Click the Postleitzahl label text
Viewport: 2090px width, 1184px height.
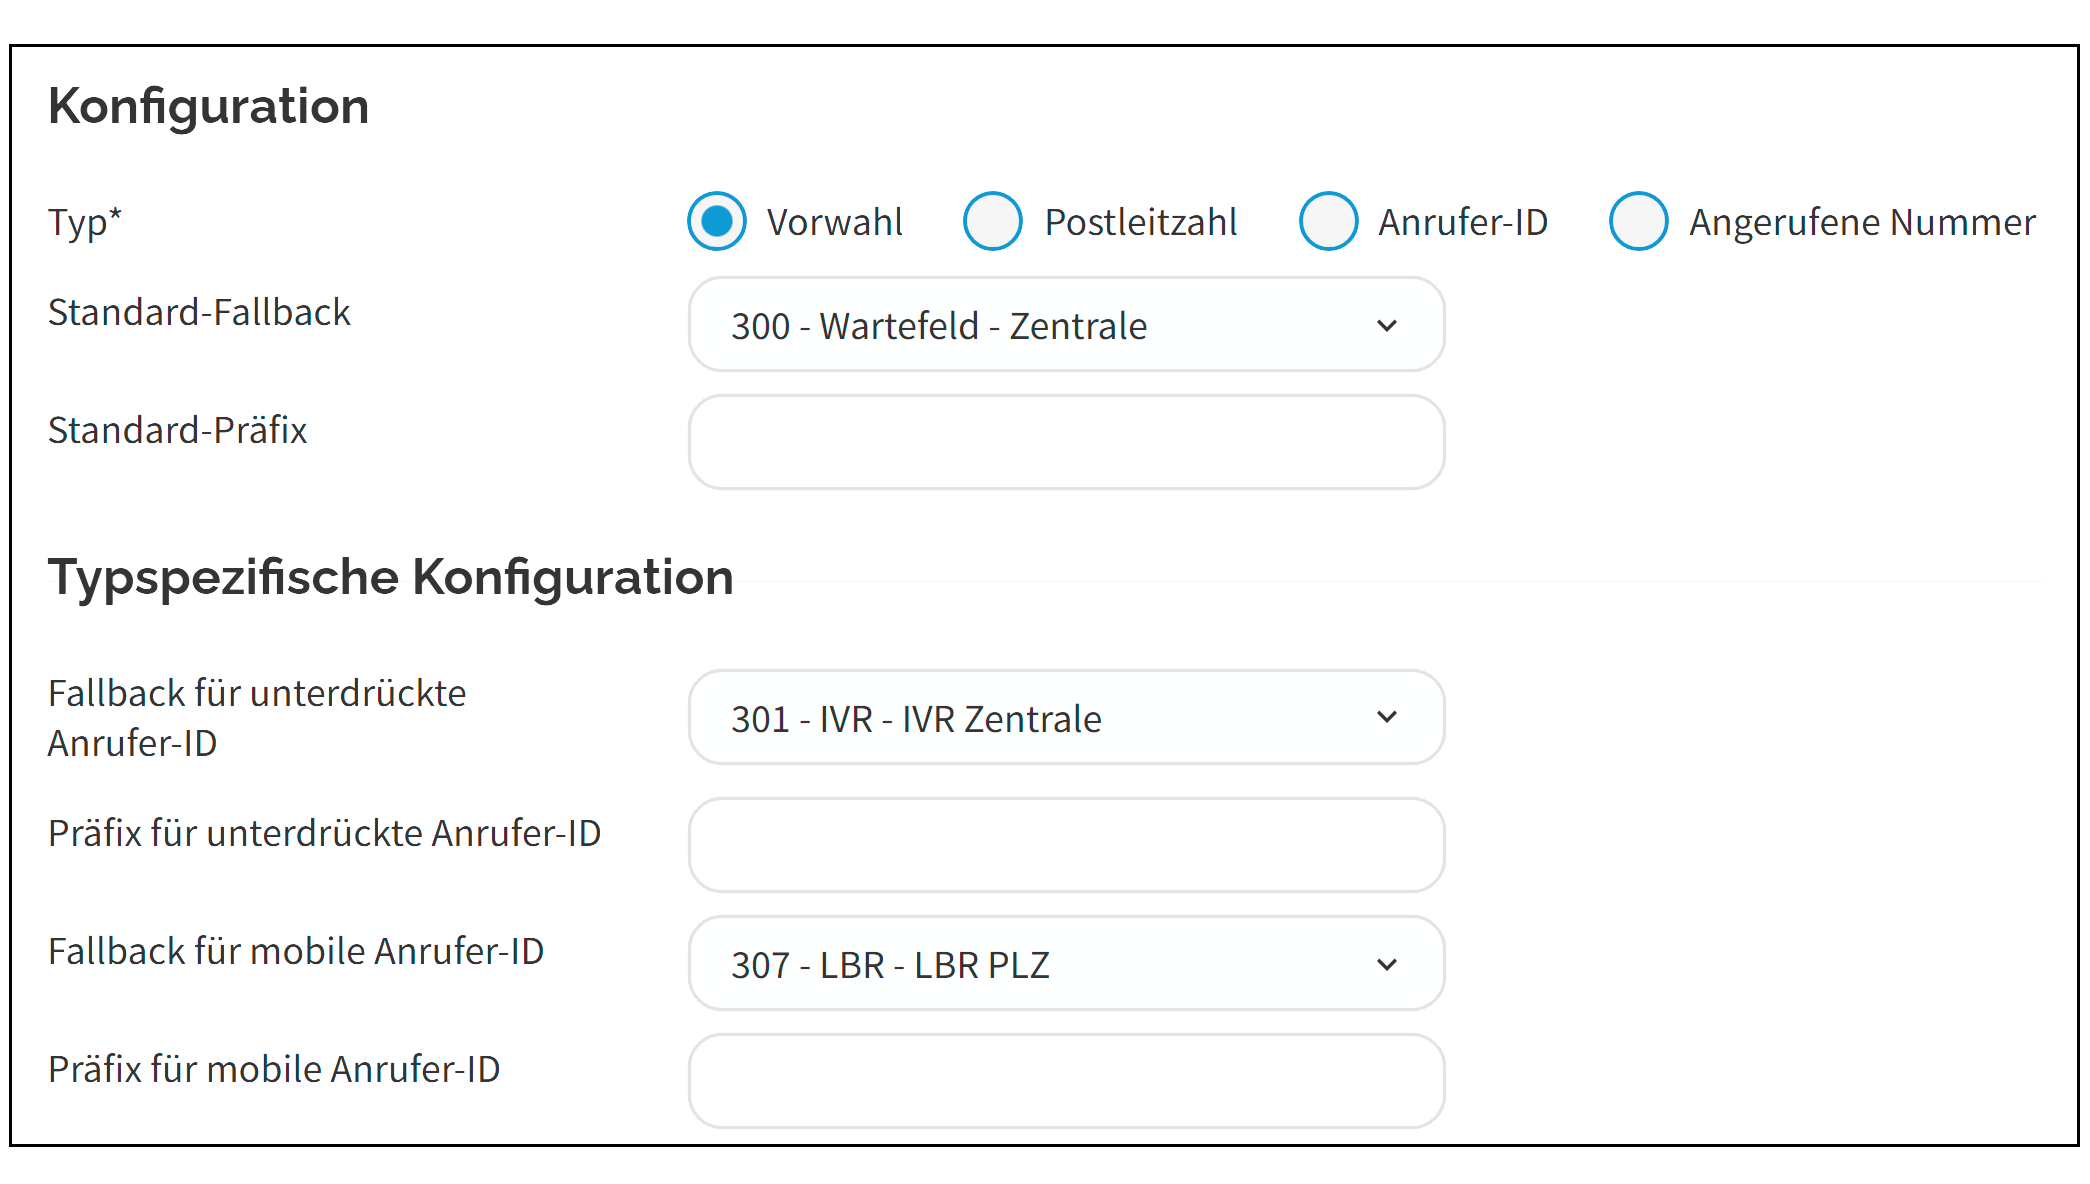click(1140, 222)
